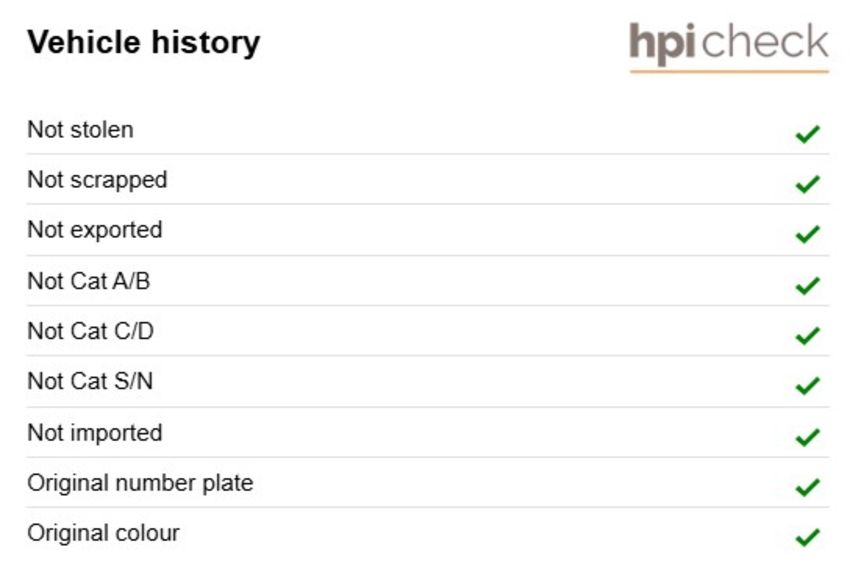The image size is (850, 572).
Task: Click the Not scrapped text
Action: point(98,181)
